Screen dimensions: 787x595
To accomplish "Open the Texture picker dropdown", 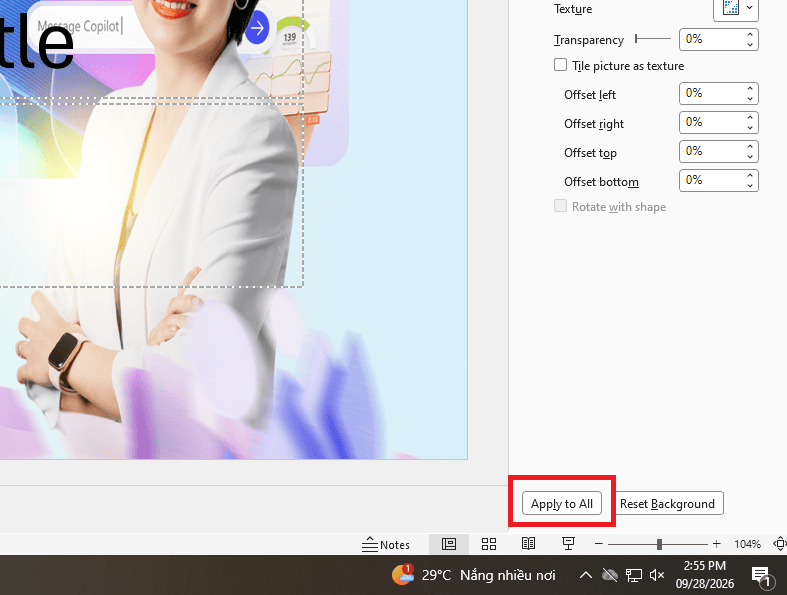I will (x=736, y=9).
